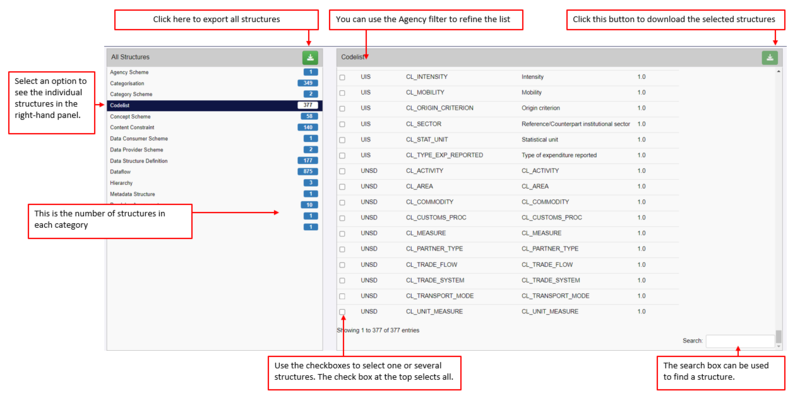Click the 'Mobility' name cell
This screenshot has width=800, height=410.
click(531, 93)
